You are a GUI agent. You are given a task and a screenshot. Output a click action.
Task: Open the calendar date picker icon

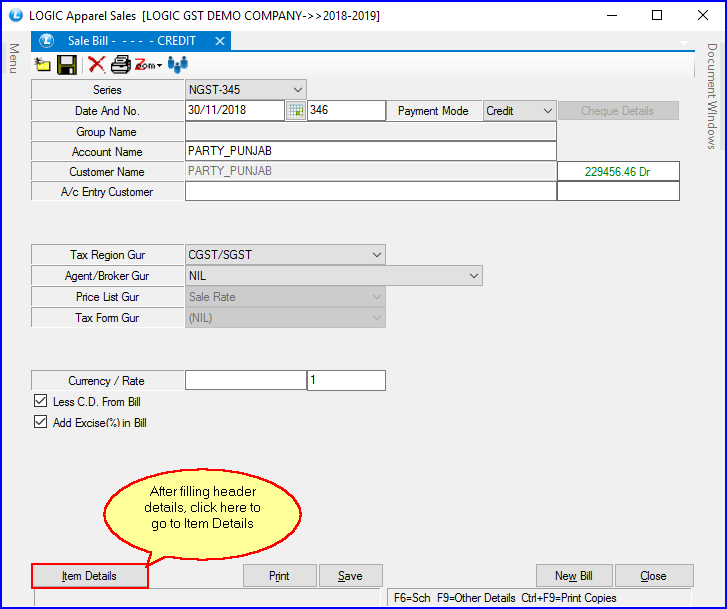click(296, 111)
